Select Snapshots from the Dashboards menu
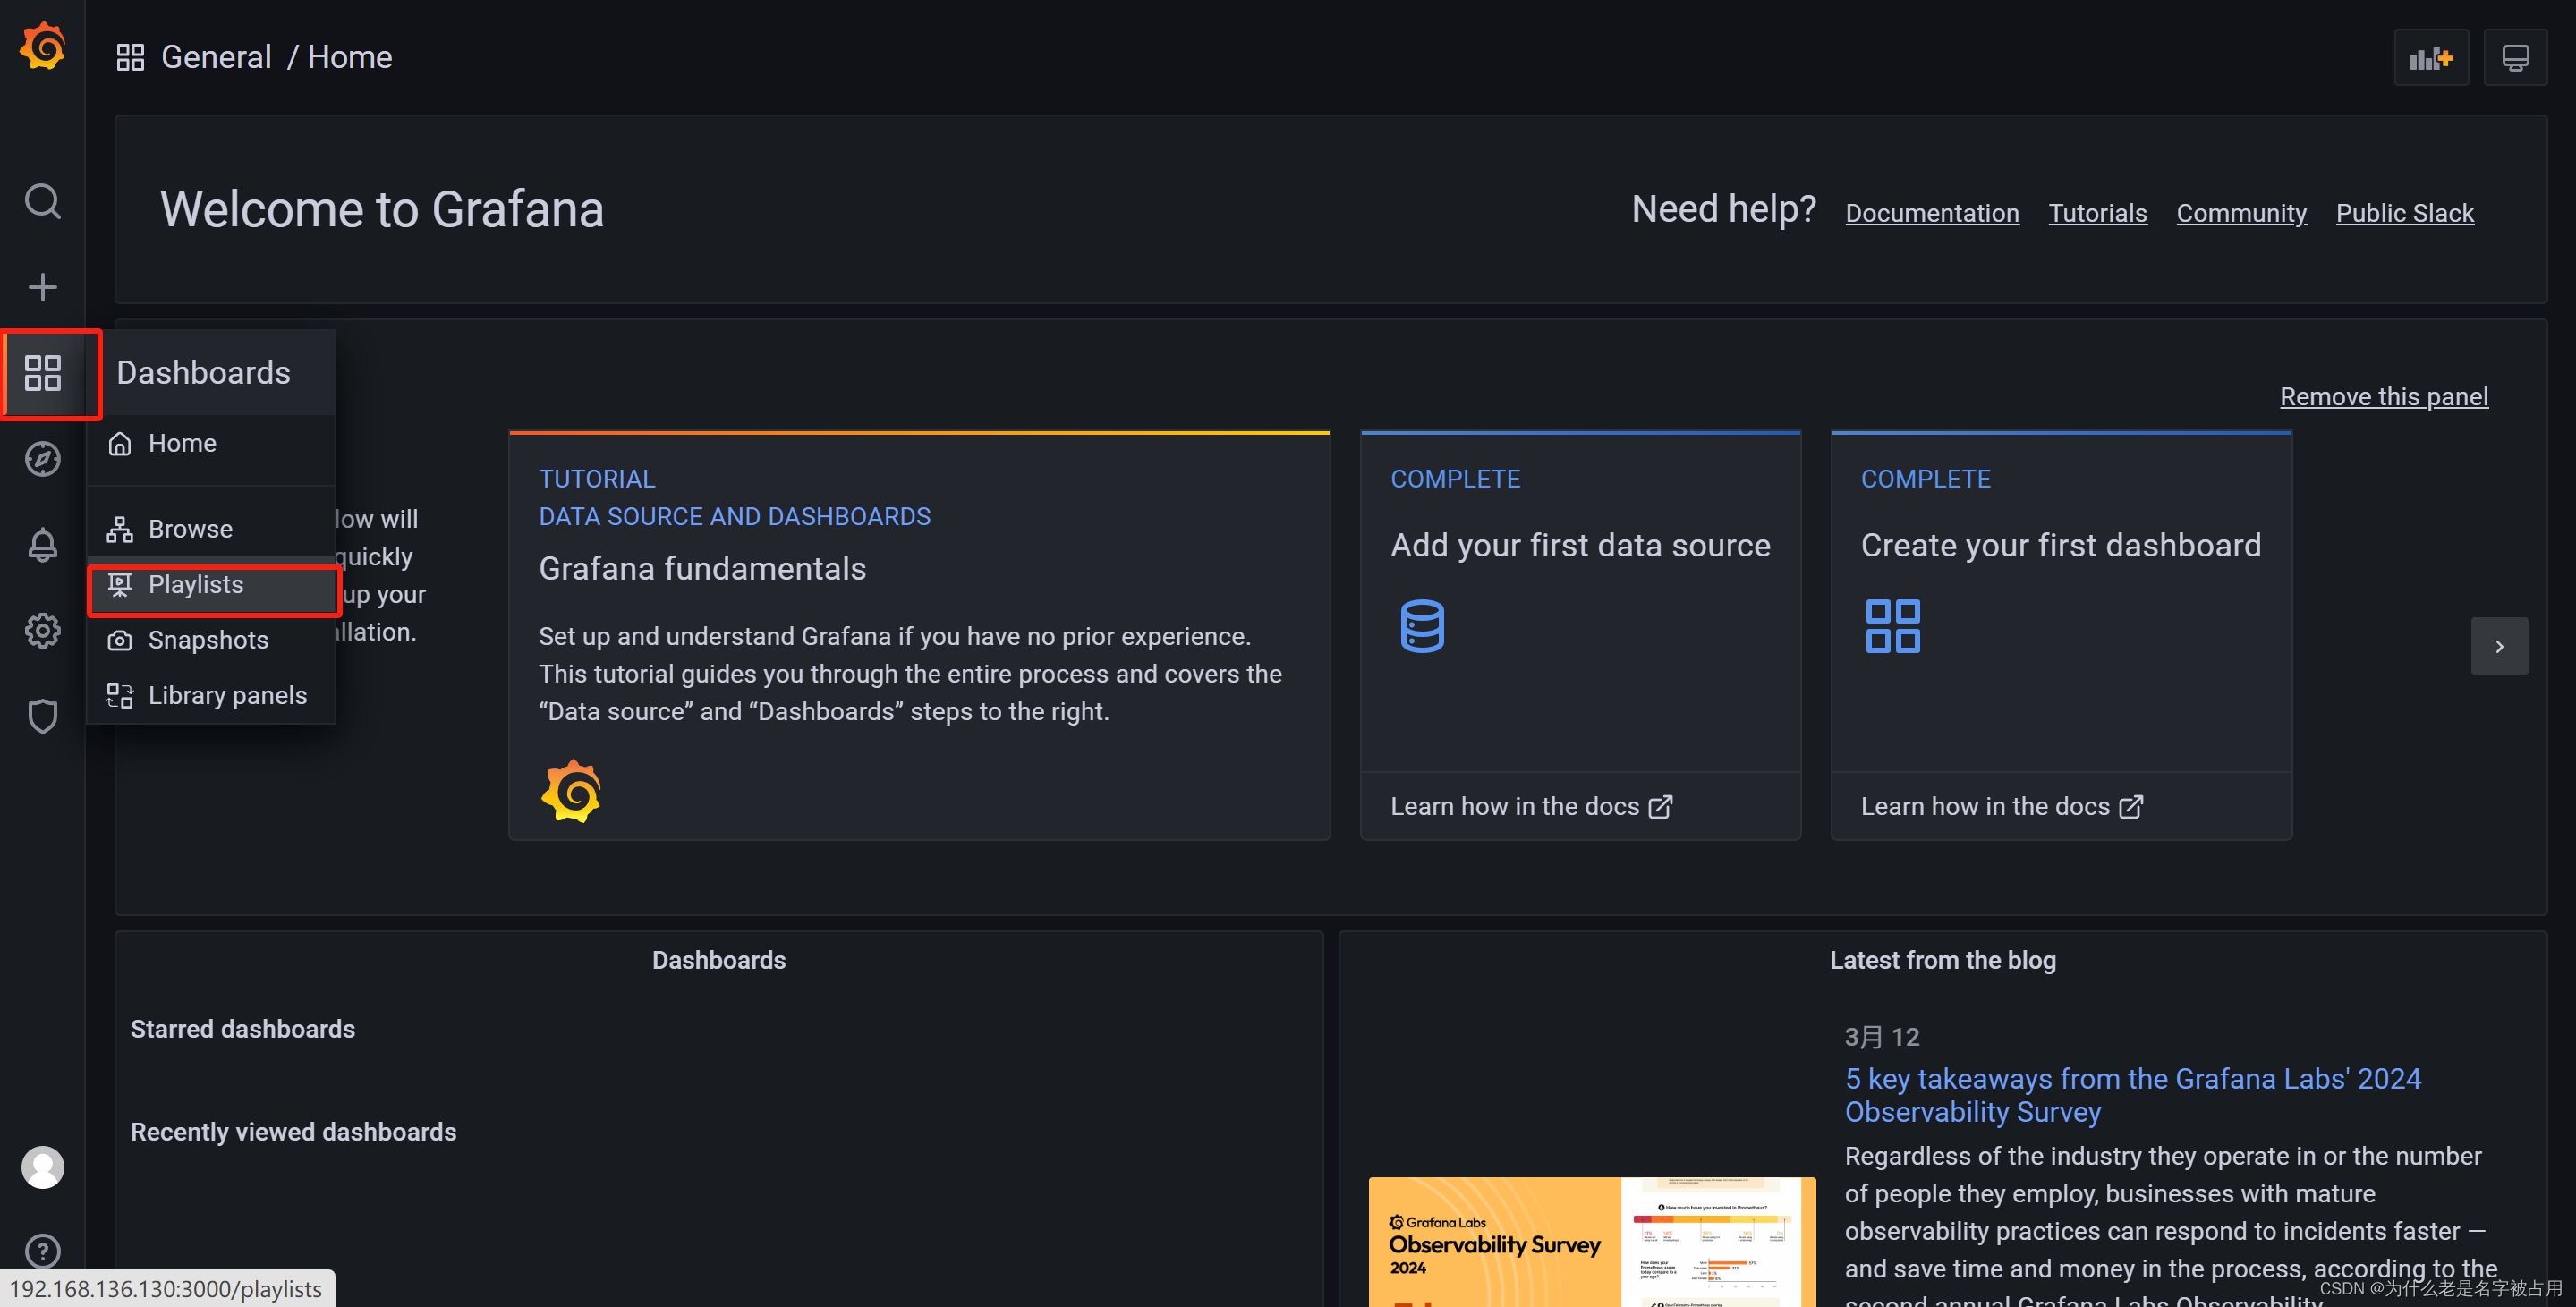Screen dimensions: 2576x1307 coord(211,640)
